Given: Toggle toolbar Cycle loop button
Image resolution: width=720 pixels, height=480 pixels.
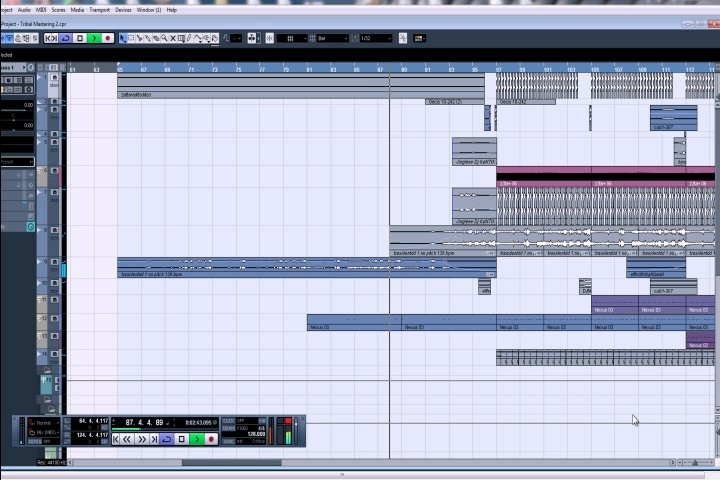Looking at the screenshot, I should [x=66, y=39].
